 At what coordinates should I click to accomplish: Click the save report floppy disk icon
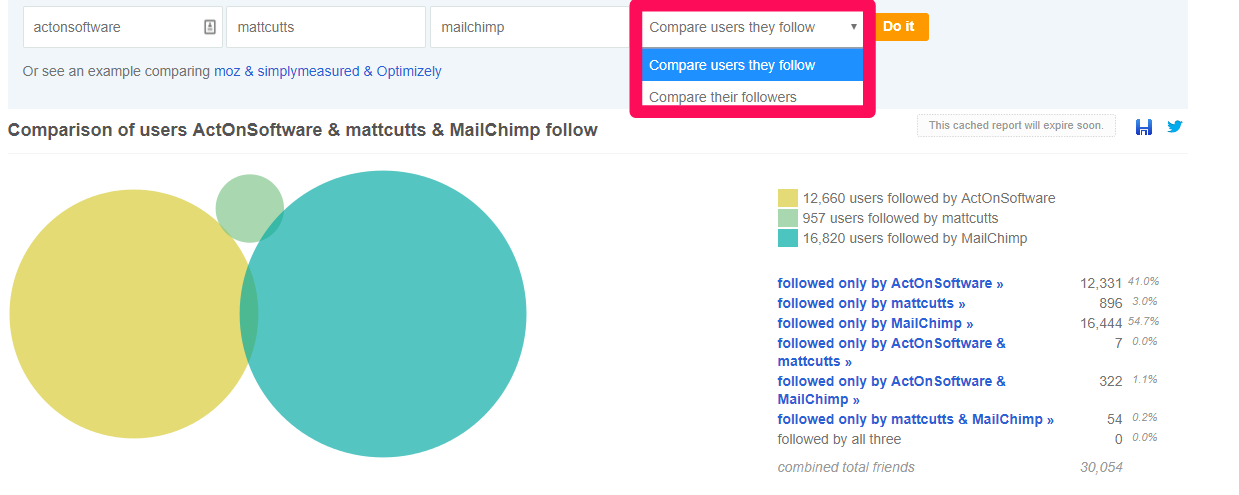[1144, 127]
